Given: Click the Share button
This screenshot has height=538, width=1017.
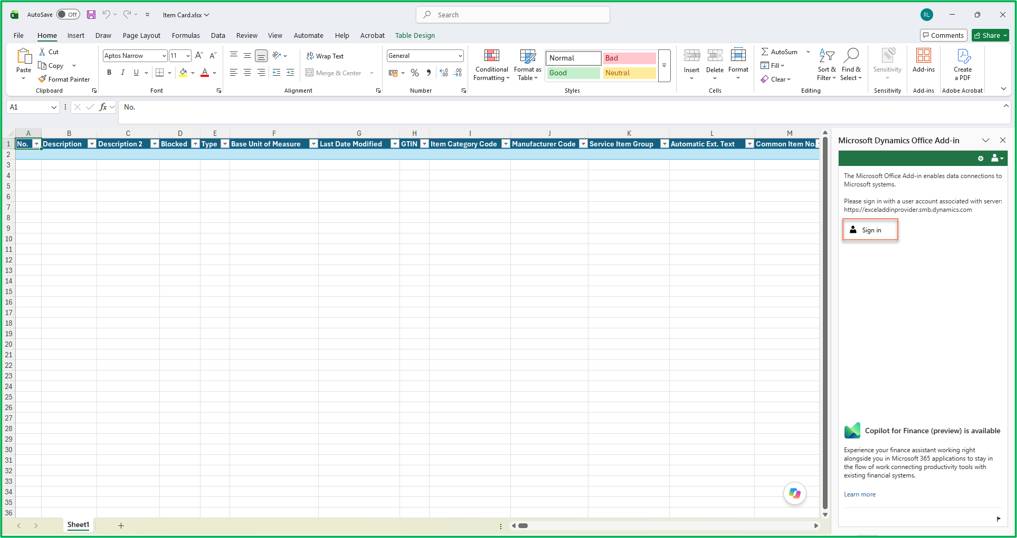Looking at the screenshot, I should click(990, 36).
